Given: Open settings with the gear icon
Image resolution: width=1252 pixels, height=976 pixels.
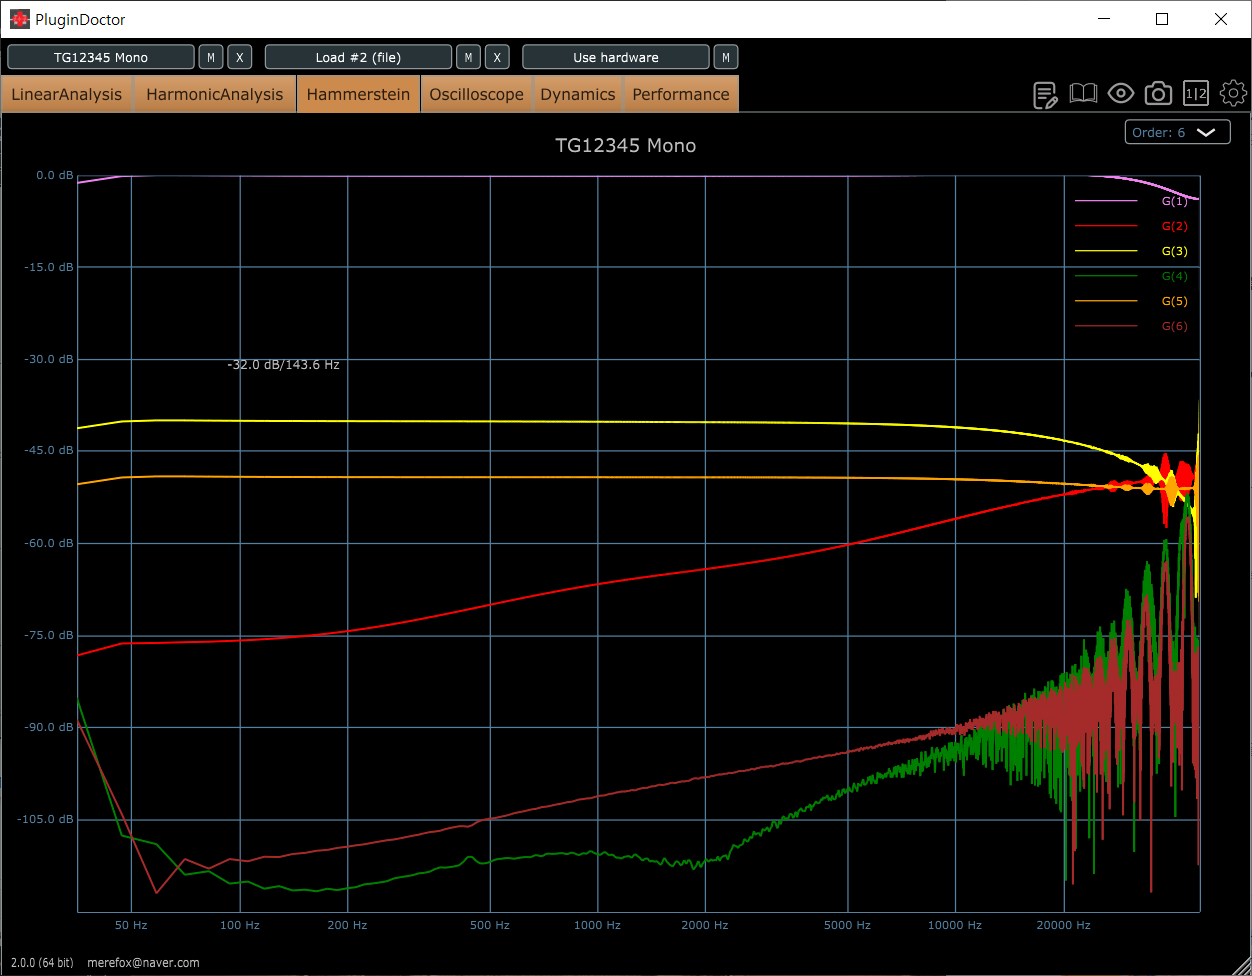Looking at the screenshot, I should point(1234,94).
